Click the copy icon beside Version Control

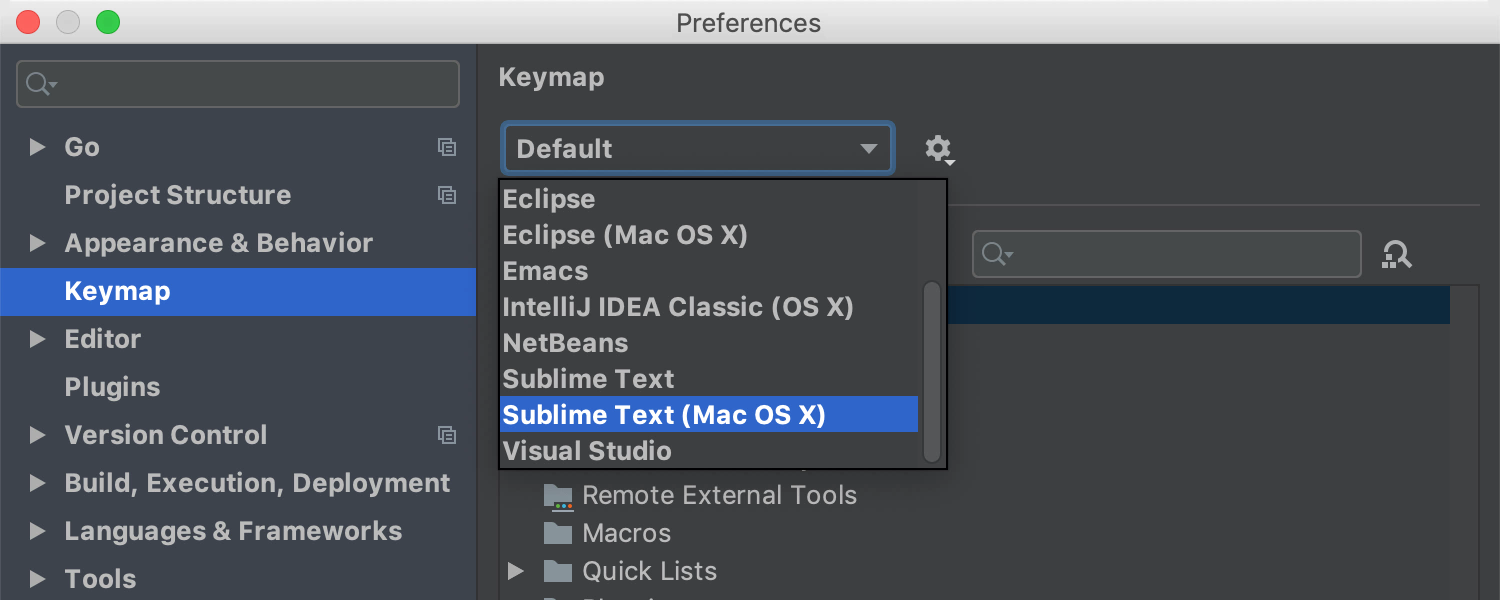pos(447,435)
